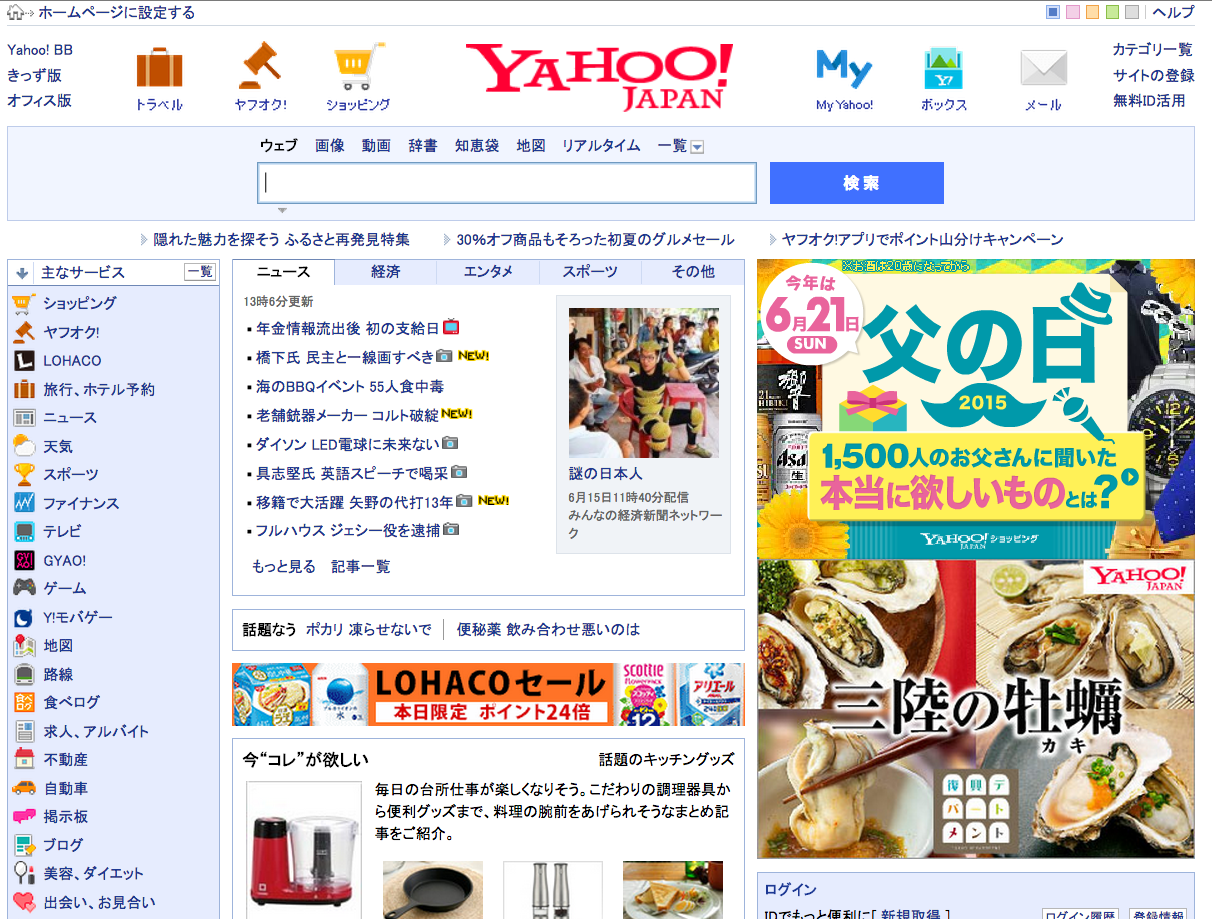Open the LOHACOセール banner
Screen dimensions: 1212x919
[488, 694]
